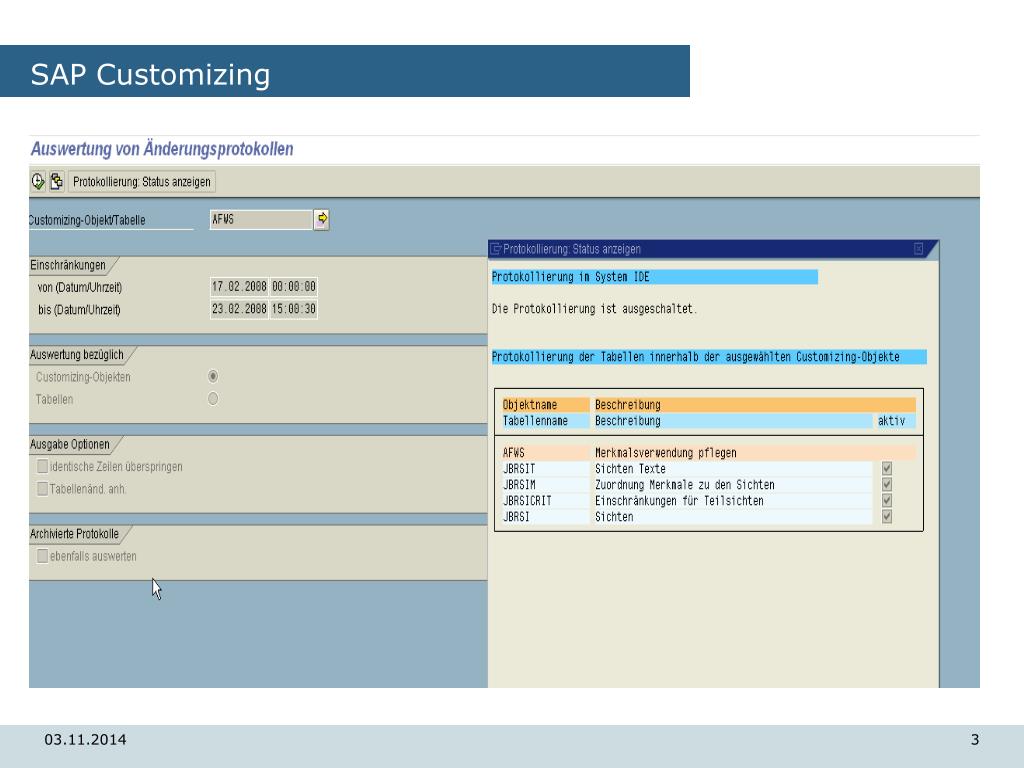Click the variant icon next to Execute
This screenshot has height=768, width=1024.
(57, 182)
